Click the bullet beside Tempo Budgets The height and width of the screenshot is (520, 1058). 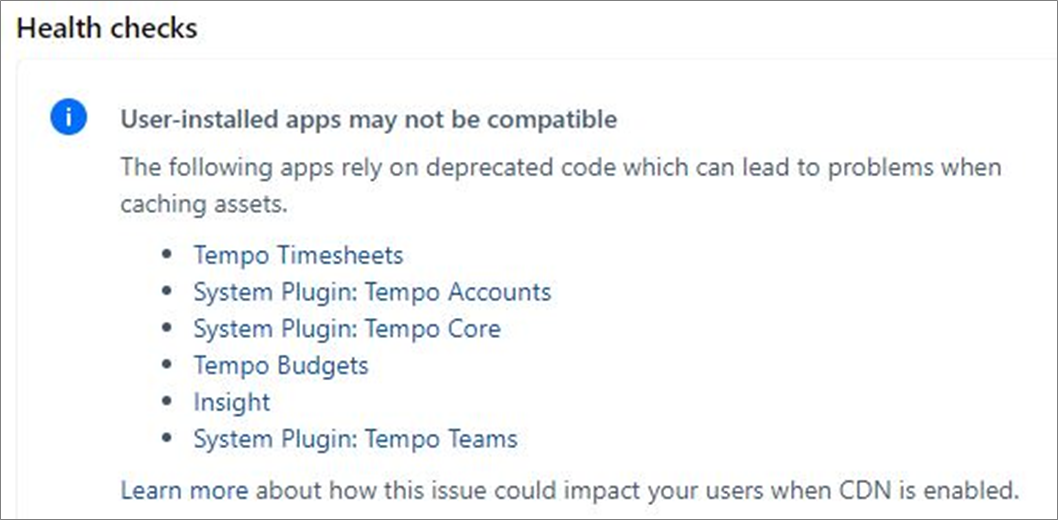[x=167, y=366]
